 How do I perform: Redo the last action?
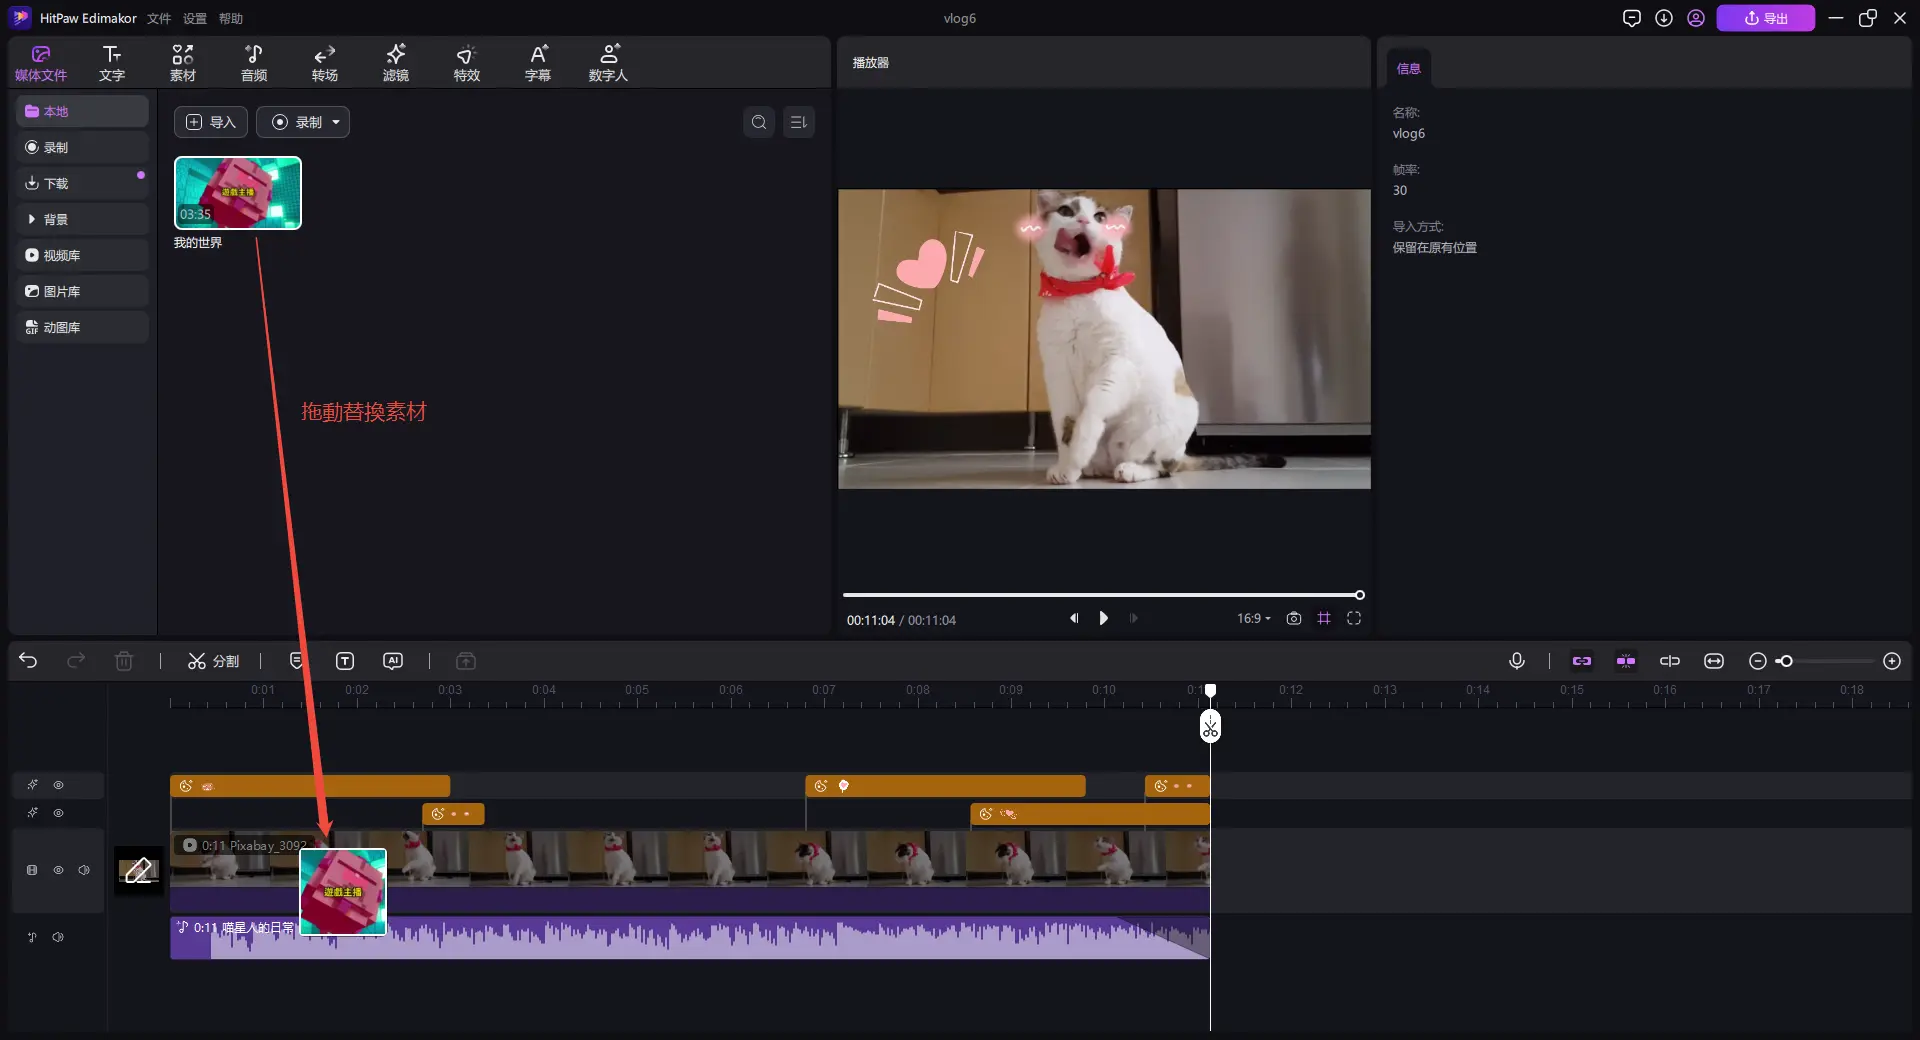(x=76, y=661)
